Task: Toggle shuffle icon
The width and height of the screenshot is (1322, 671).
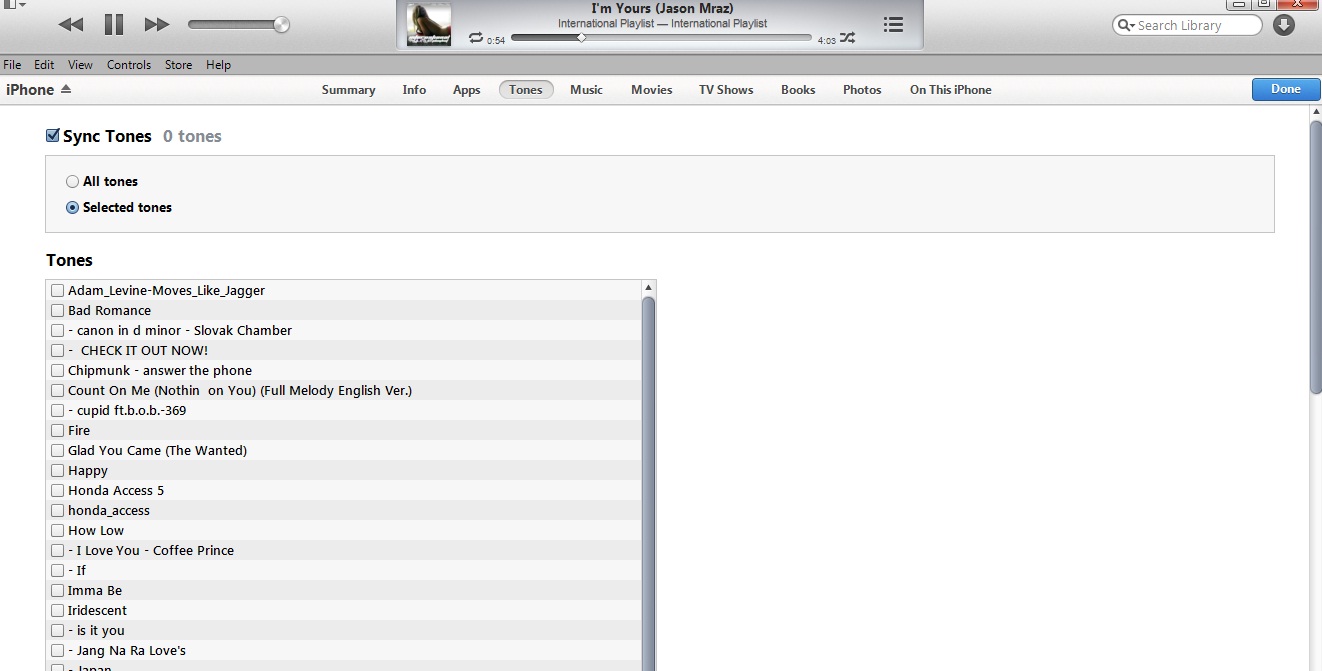Action: (x=847, y=38)
